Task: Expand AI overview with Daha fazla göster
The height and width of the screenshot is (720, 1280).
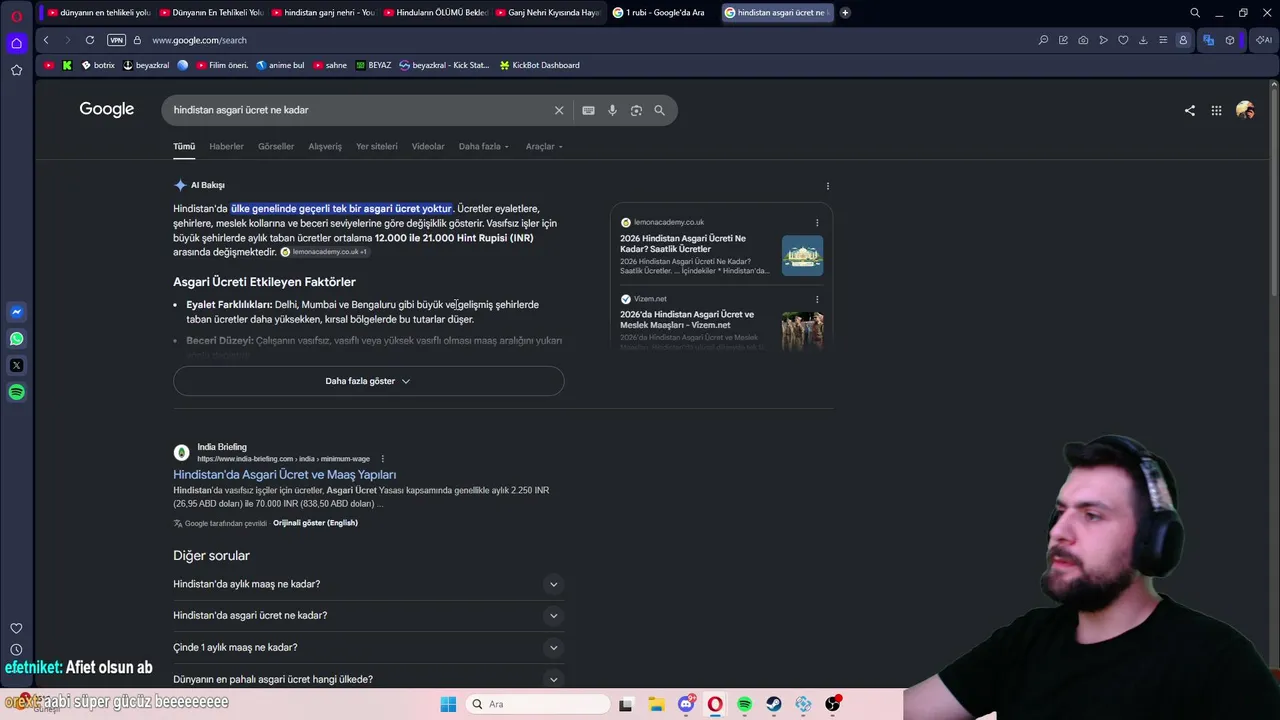Action: (x=368, y=381)
